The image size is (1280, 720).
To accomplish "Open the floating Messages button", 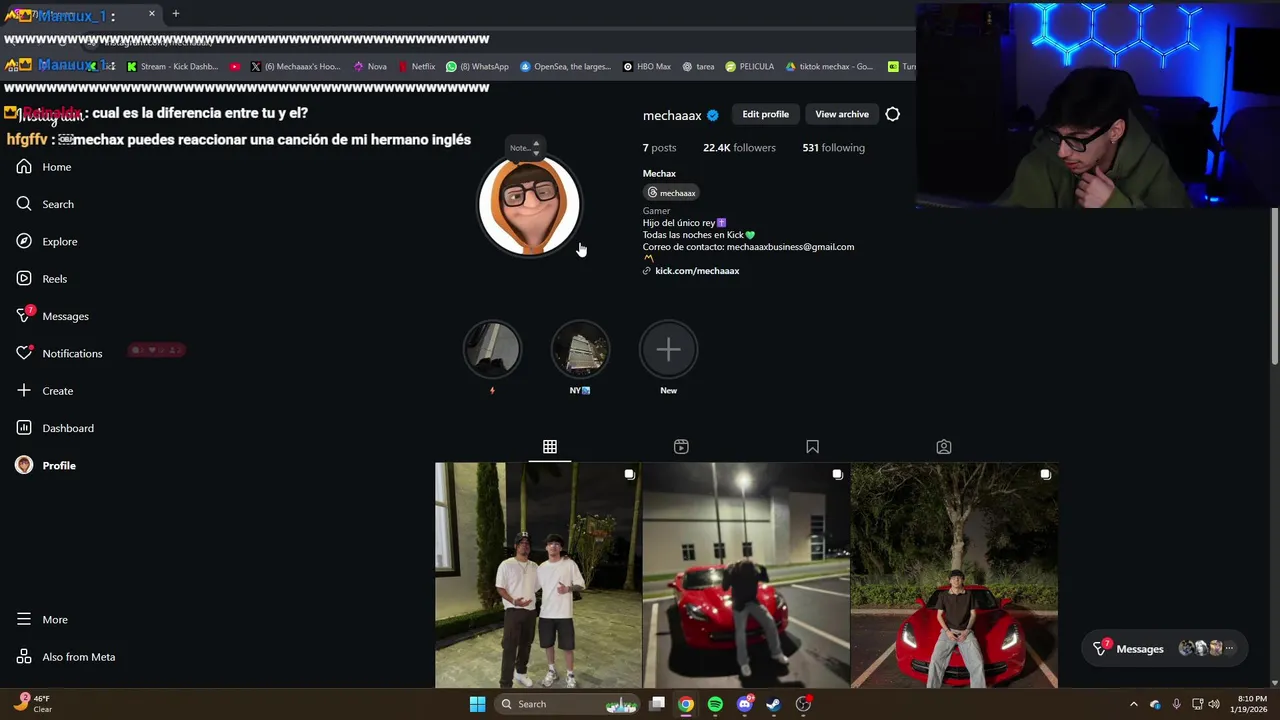I will [1164, 649].
